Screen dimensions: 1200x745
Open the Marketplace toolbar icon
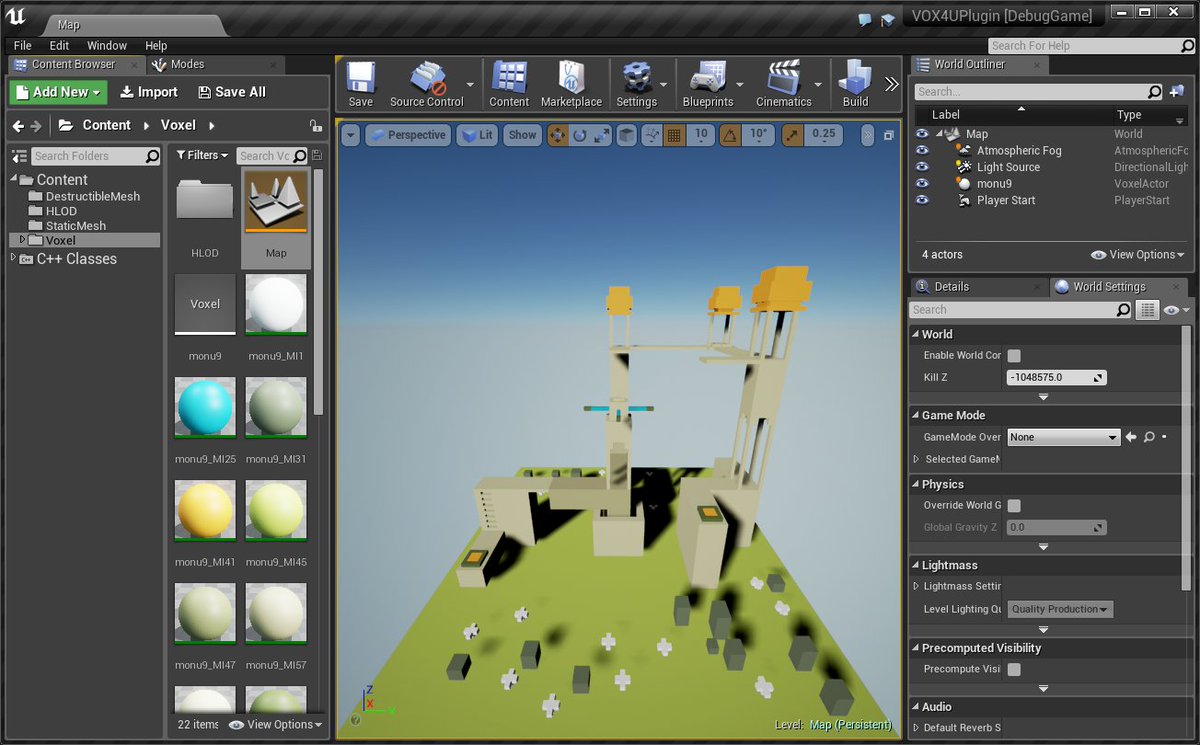click(x=571, y=84)
